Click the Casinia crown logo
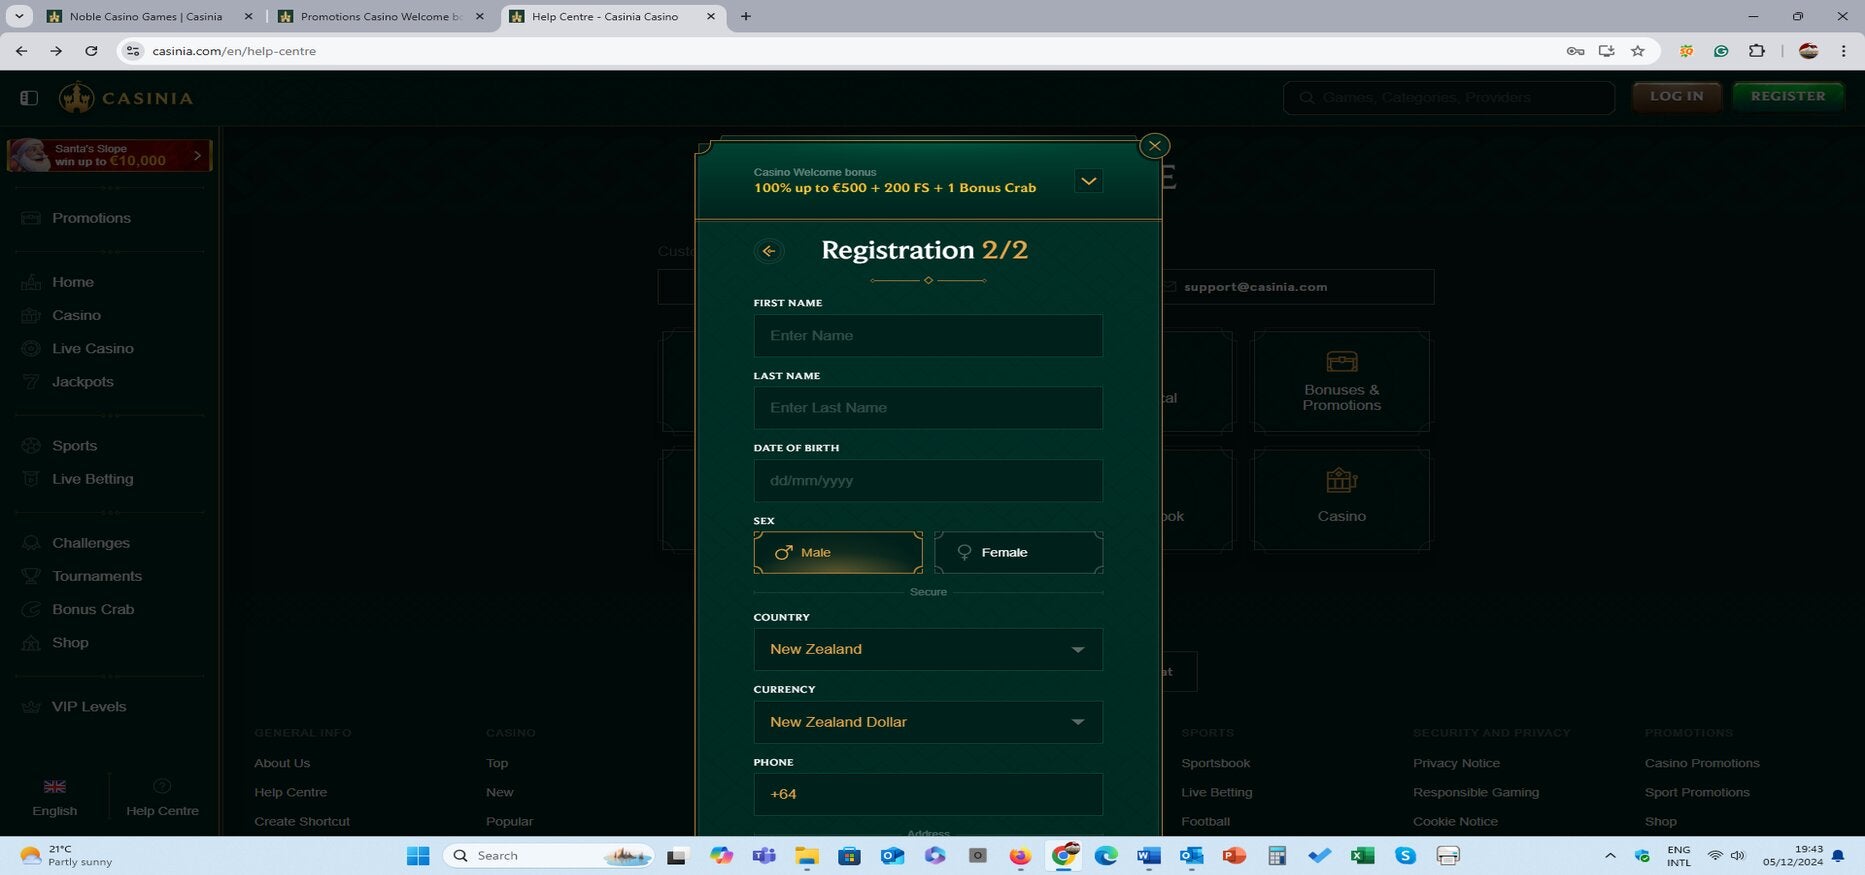 [x=76, y=97]
